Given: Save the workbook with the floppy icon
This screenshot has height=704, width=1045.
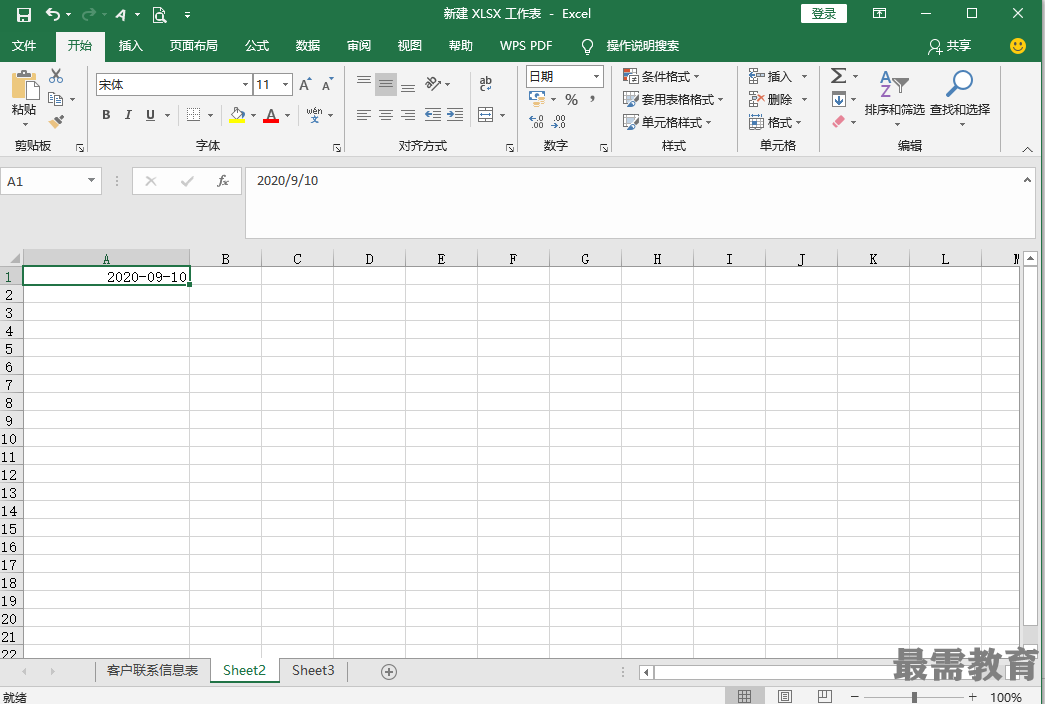Looking at the screenshot, I should [23, 14].
